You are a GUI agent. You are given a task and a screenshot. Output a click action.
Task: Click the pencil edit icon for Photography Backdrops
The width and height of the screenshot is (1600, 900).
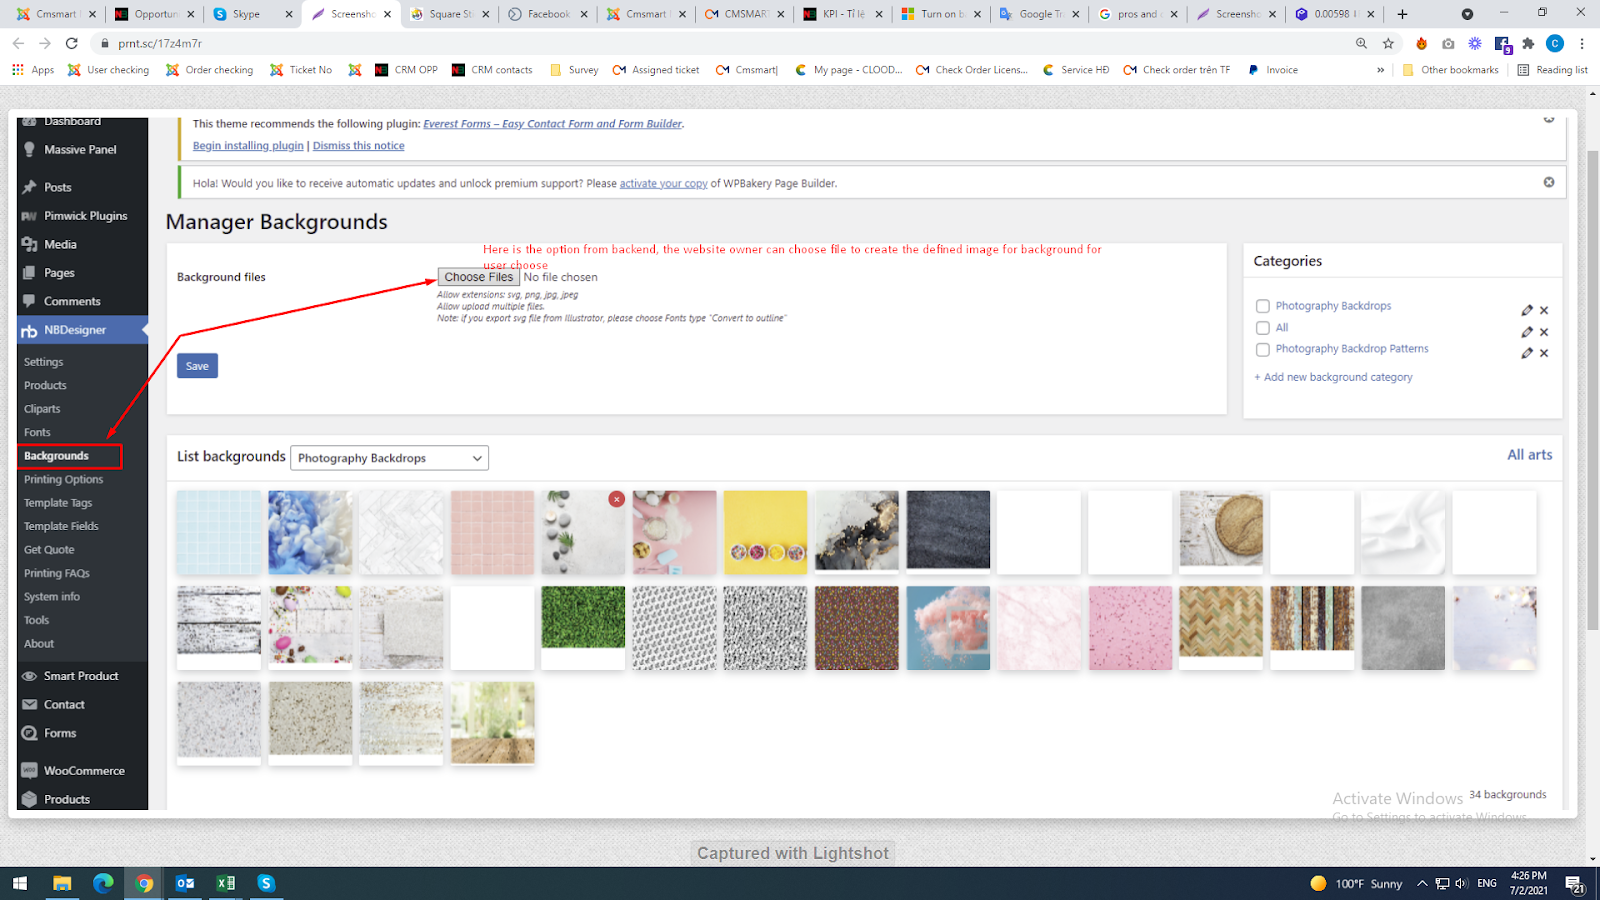[x=1526, y=310]
